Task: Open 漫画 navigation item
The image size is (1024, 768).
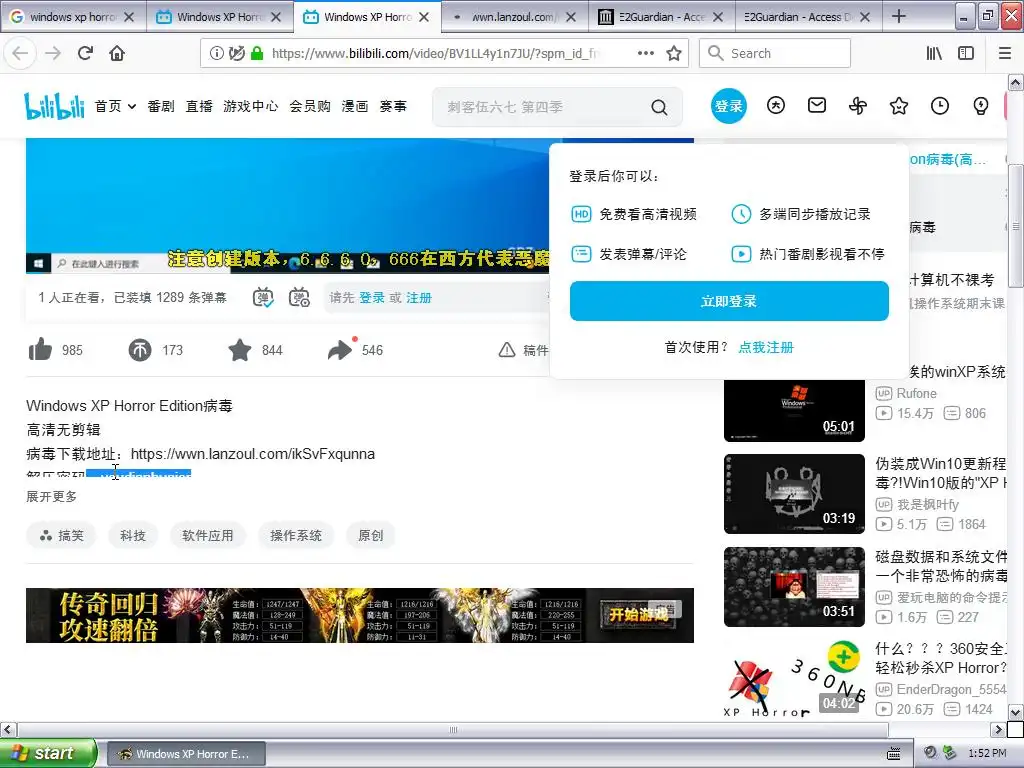Action: tap(355, 106)
